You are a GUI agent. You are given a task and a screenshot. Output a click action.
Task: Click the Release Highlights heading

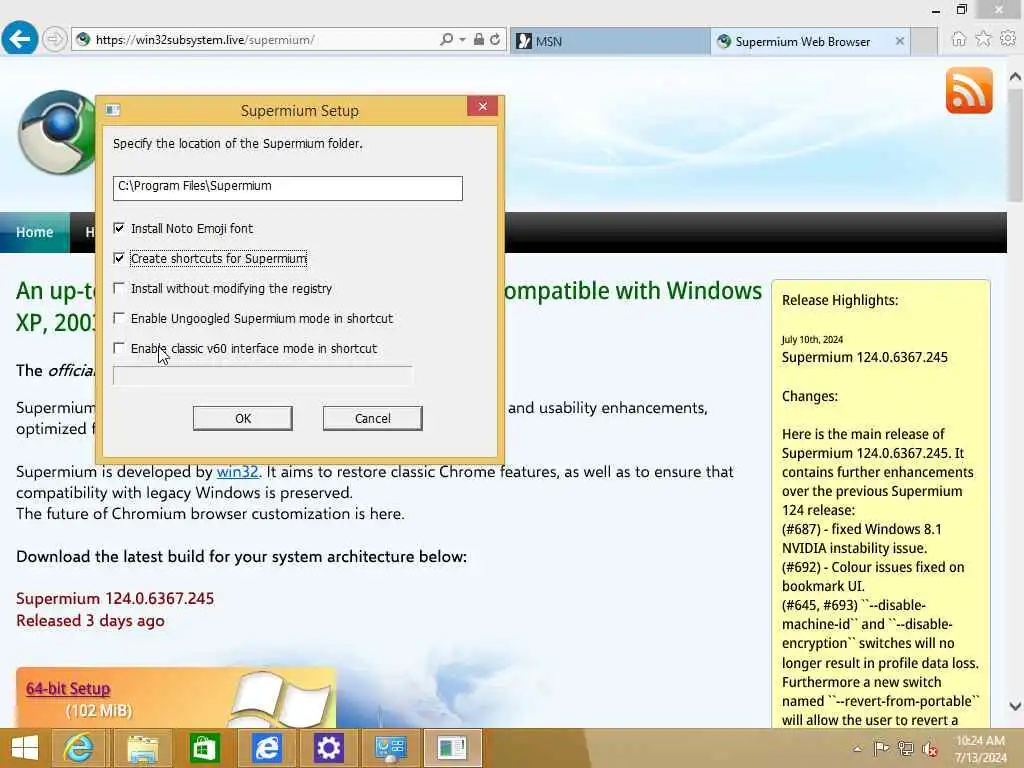click(840, 300)
